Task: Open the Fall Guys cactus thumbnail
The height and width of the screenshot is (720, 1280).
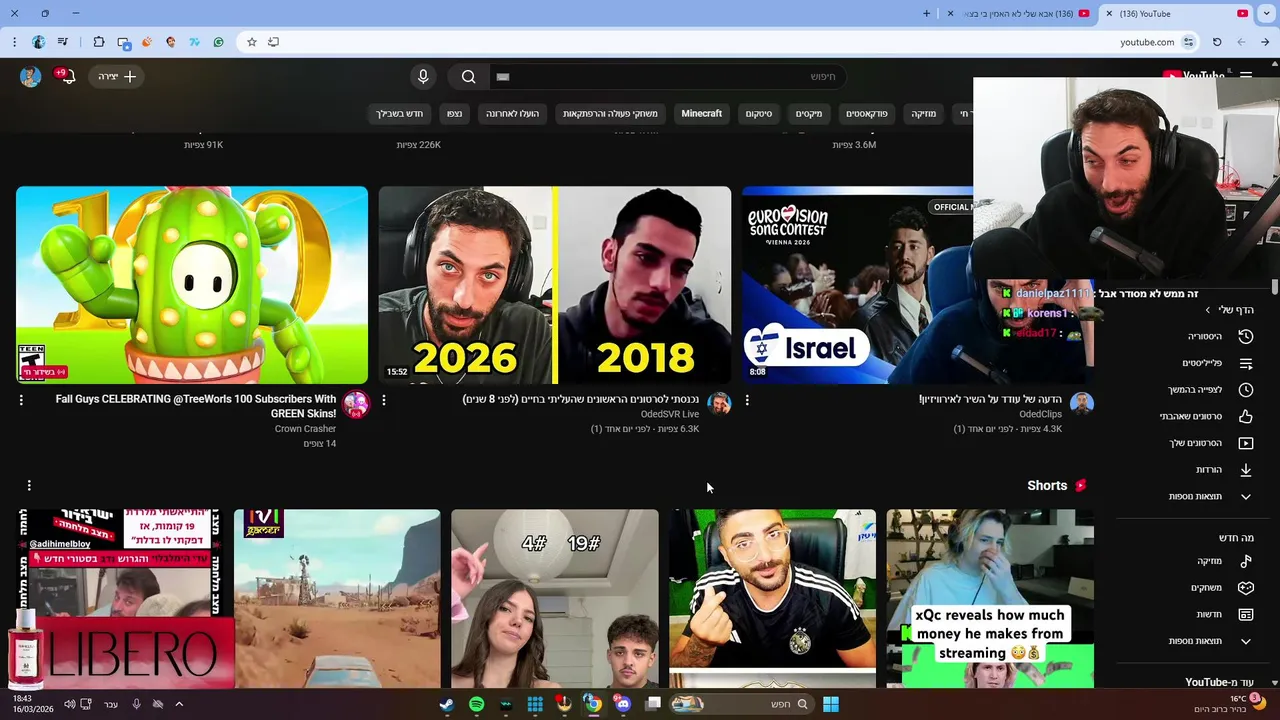Action: (x=192, y=285)
